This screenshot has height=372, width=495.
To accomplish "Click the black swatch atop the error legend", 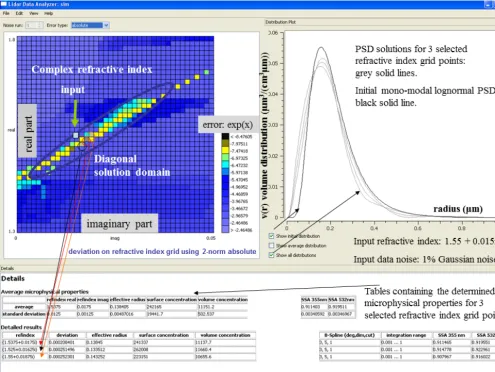I will 225,136.
